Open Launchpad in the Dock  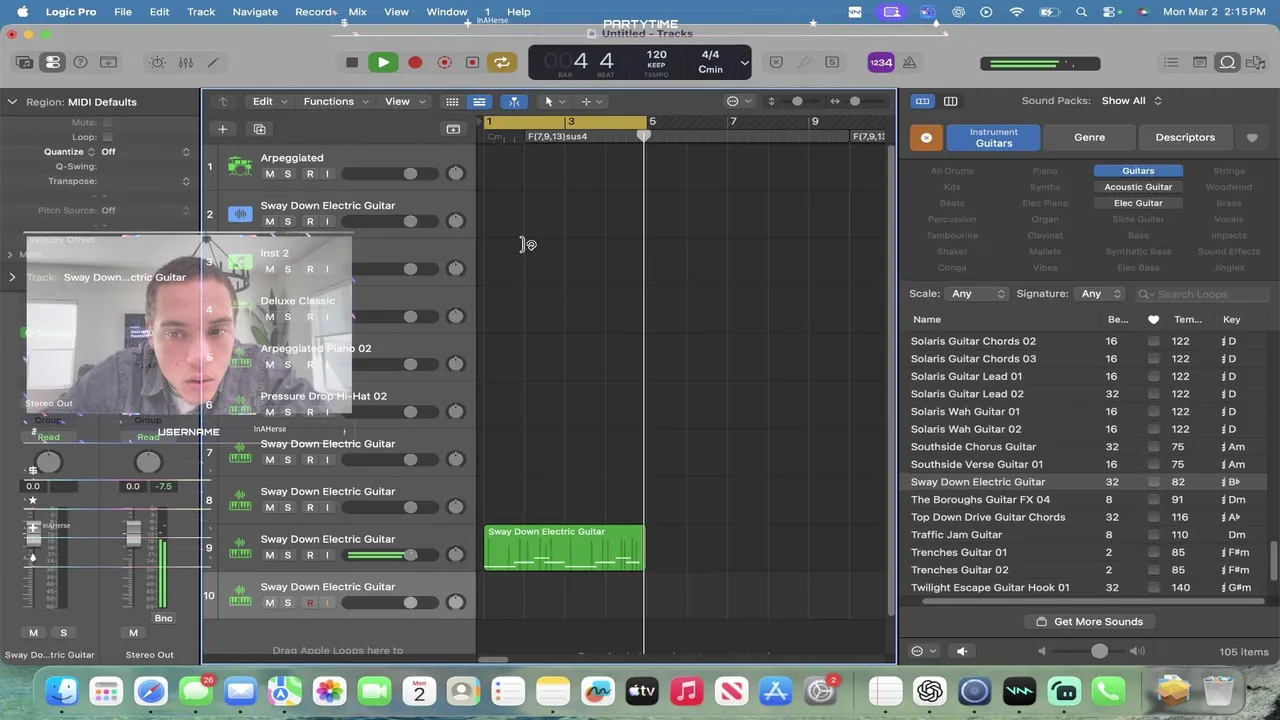click(x=106, y=691)
